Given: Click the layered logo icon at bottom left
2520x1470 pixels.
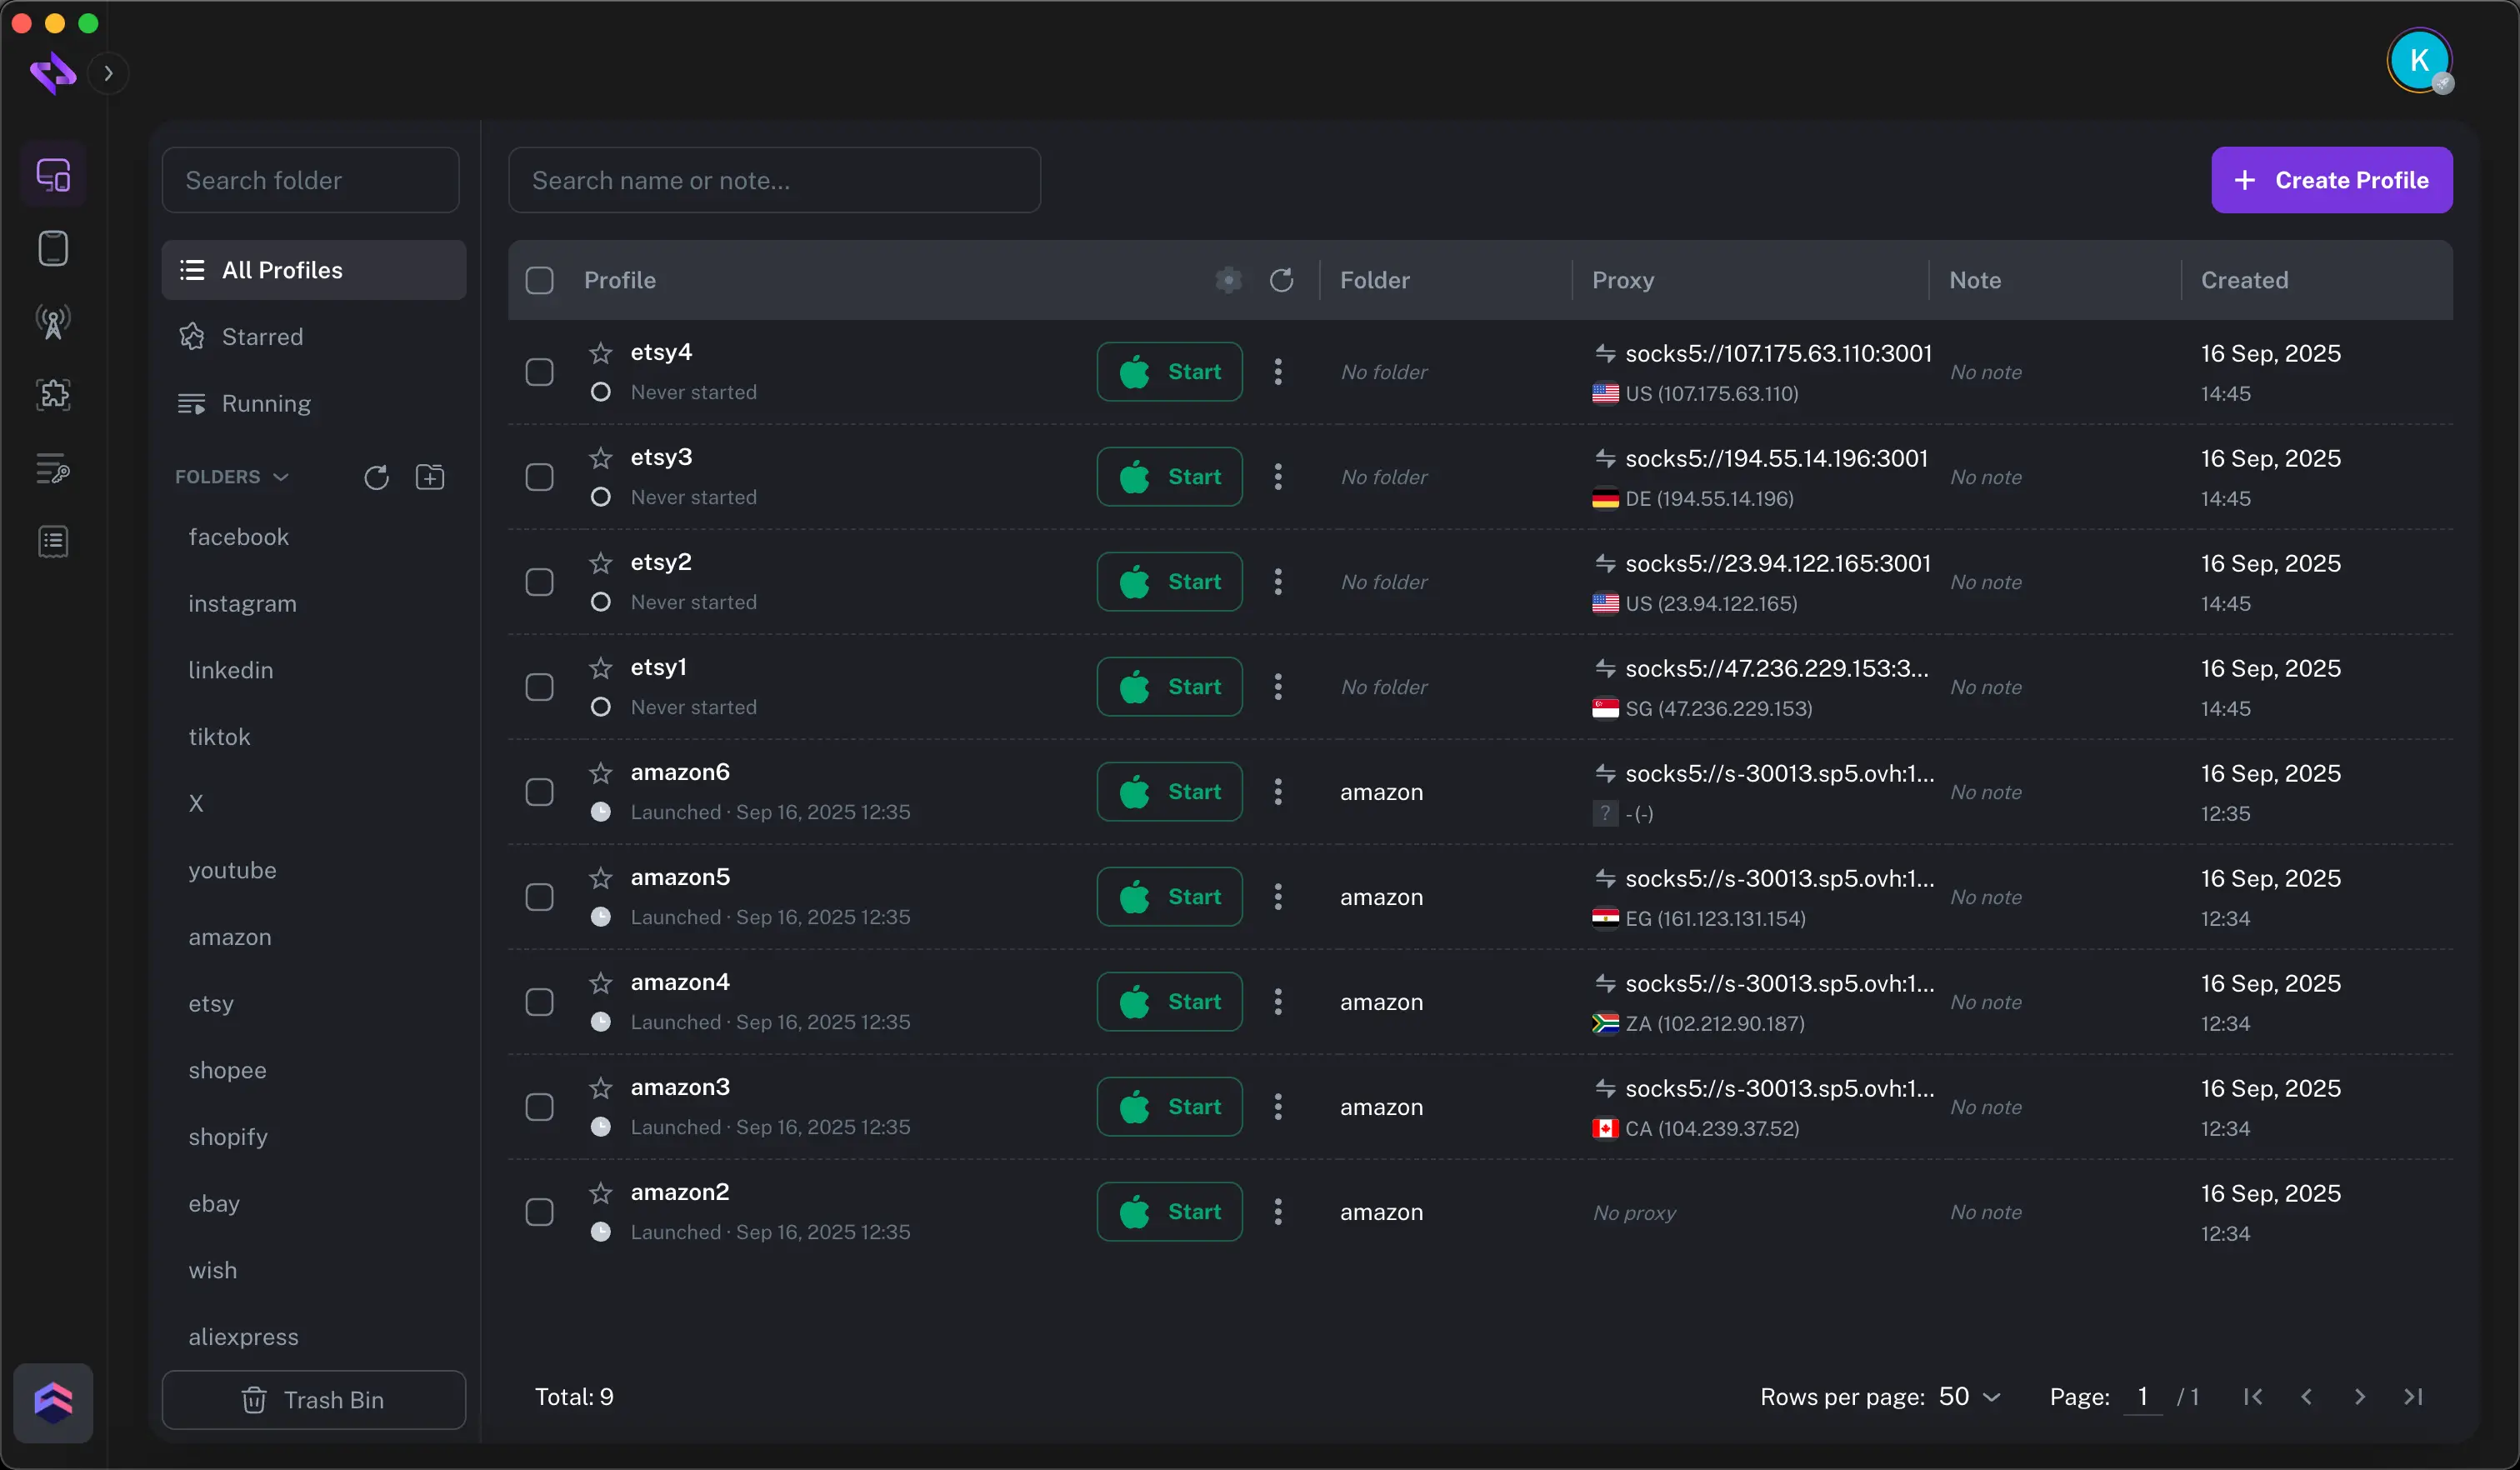Looking at the screenshot, I should [x=53, y=1402].
